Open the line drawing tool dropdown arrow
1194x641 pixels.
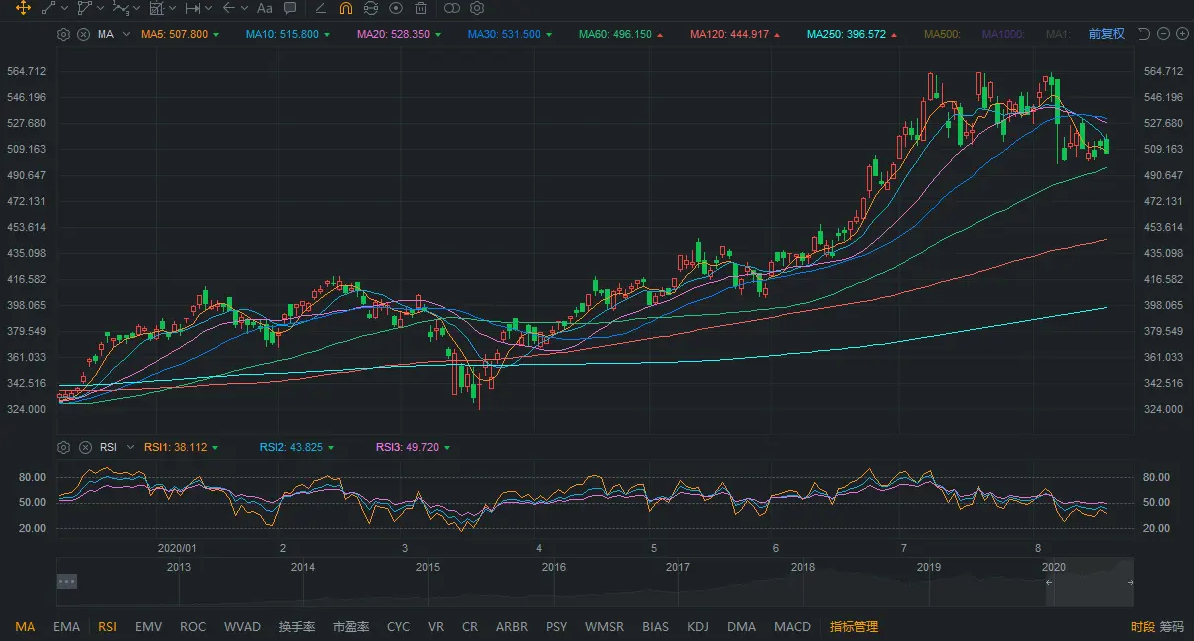tap(65, 9)
